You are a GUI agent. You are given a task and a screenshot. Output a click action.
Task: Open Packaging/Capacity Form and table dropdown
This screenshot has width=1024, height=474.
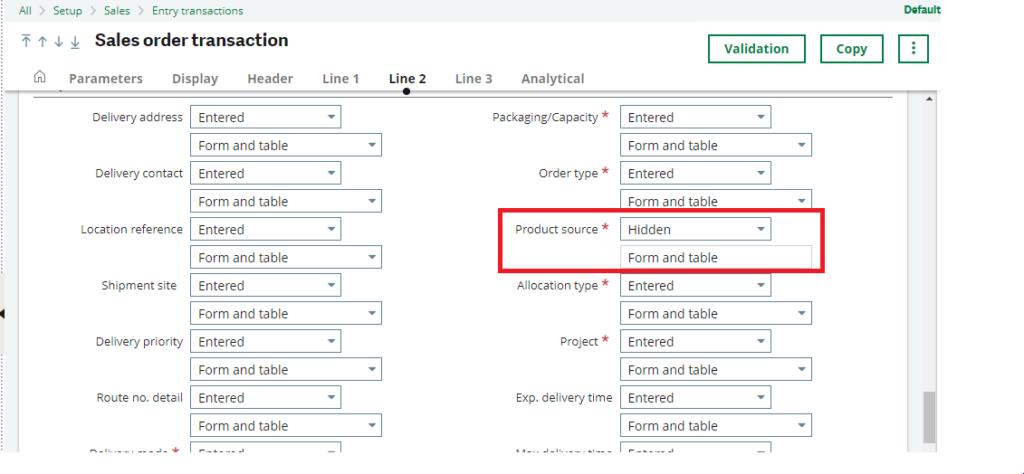(x=716, y=146)
